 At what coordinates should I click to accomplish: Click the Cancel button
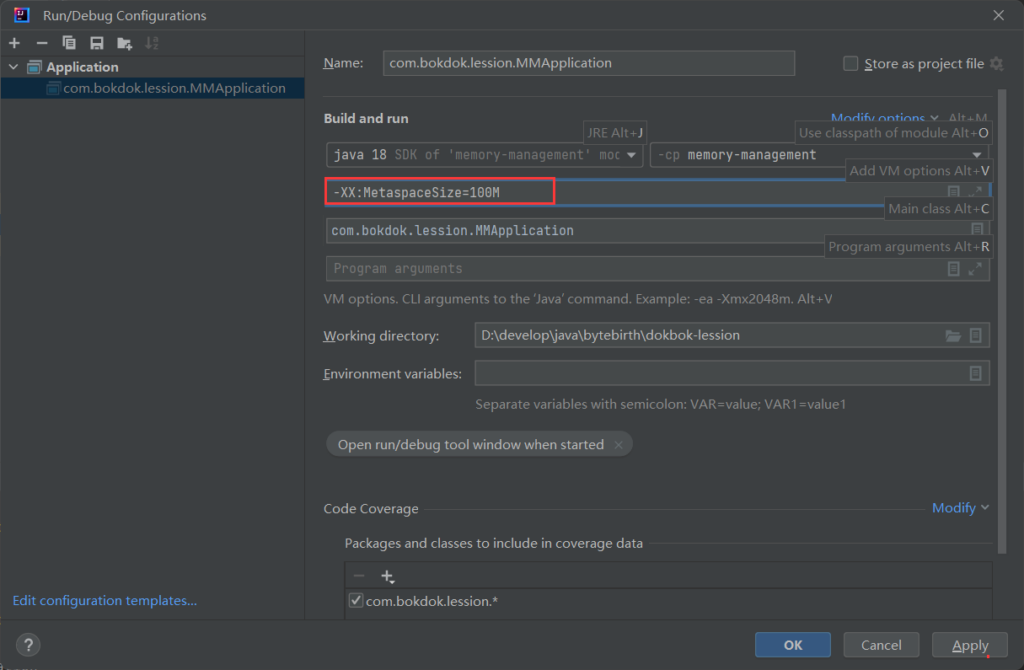[x=881, y=645]
